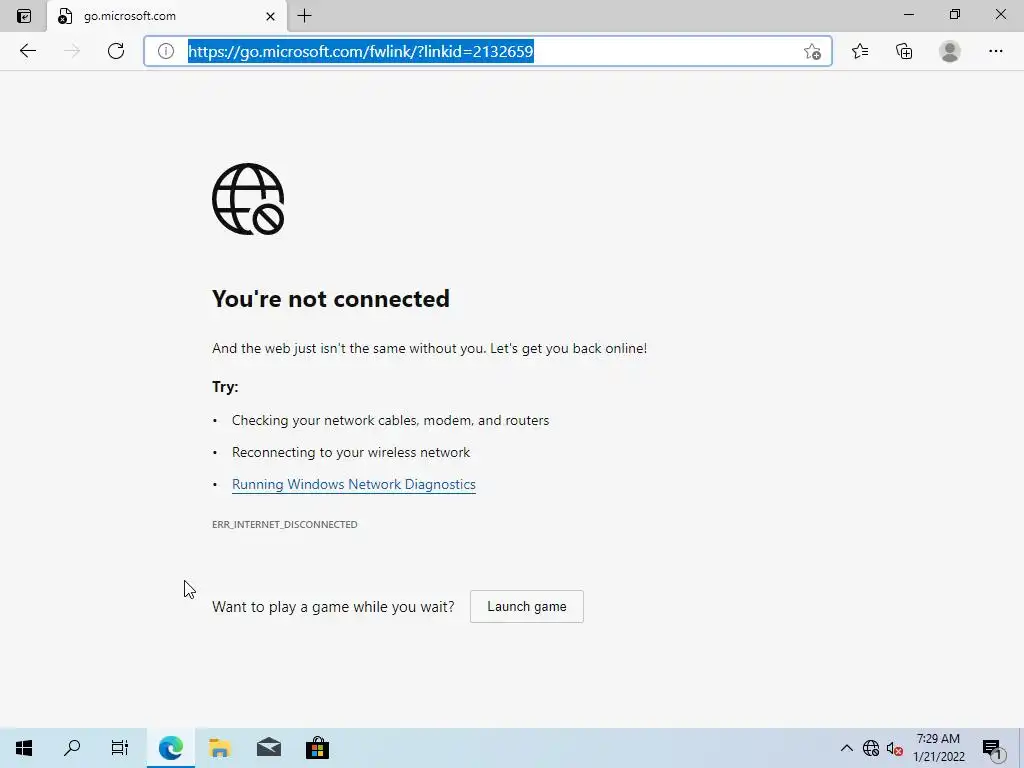Click the ERR_INTERNET_DISCONNECTED error code
This screenshot has width=1024, height=768.
click(x=285, y=524)
